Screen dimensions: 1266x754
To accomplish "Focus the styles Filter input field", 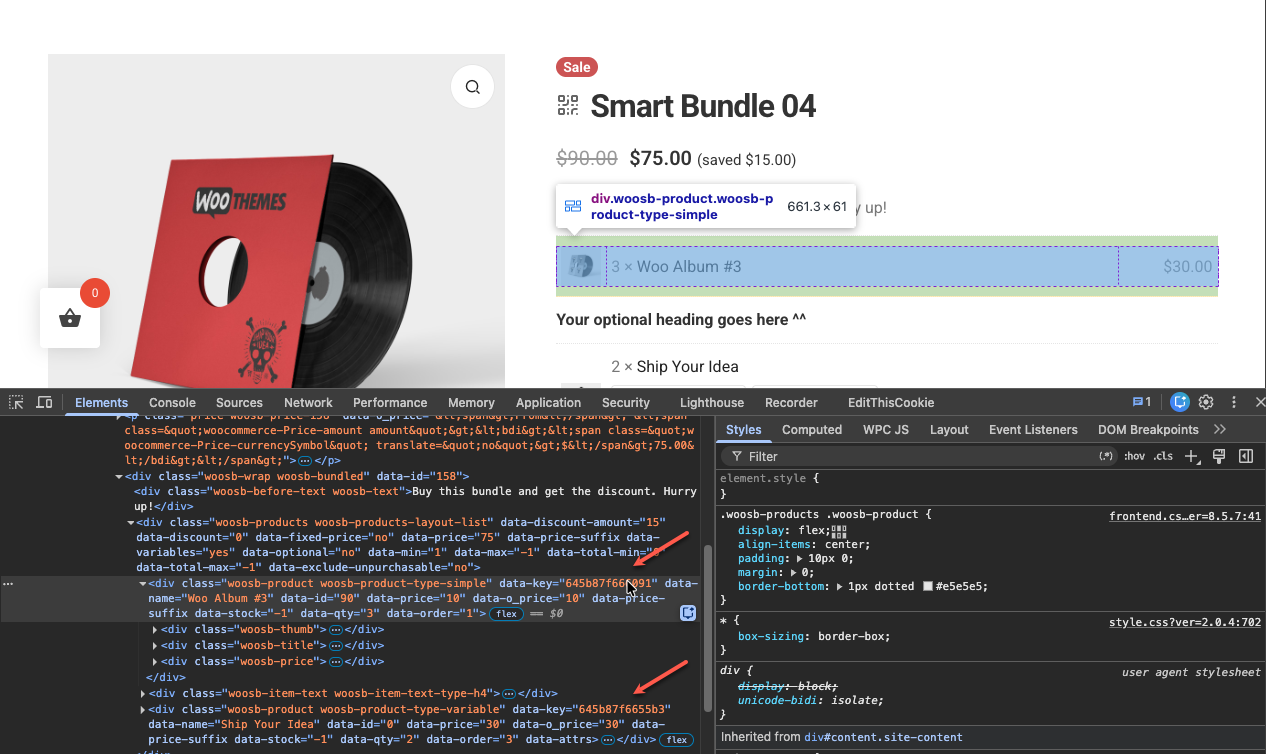I will 920,456.
